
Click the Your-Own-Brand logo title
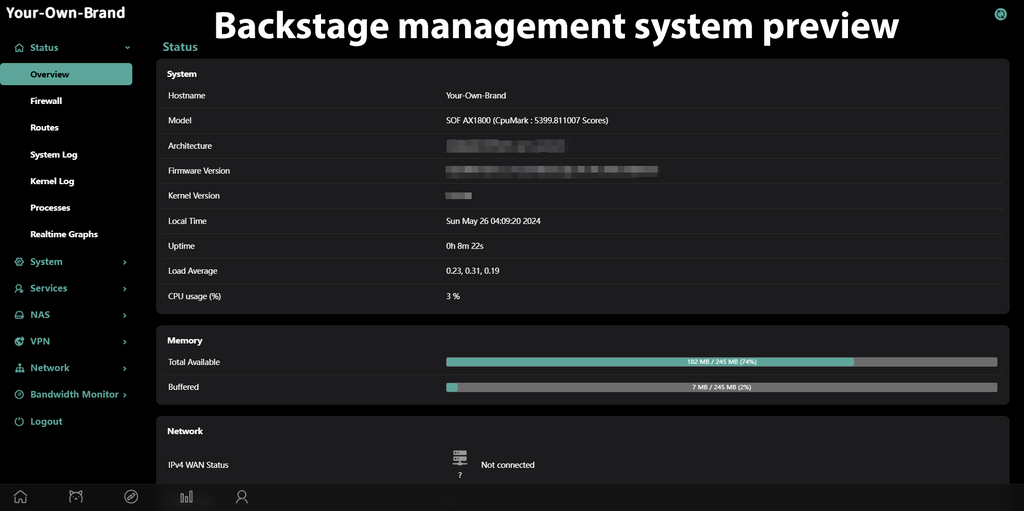[x=66, y=13]
